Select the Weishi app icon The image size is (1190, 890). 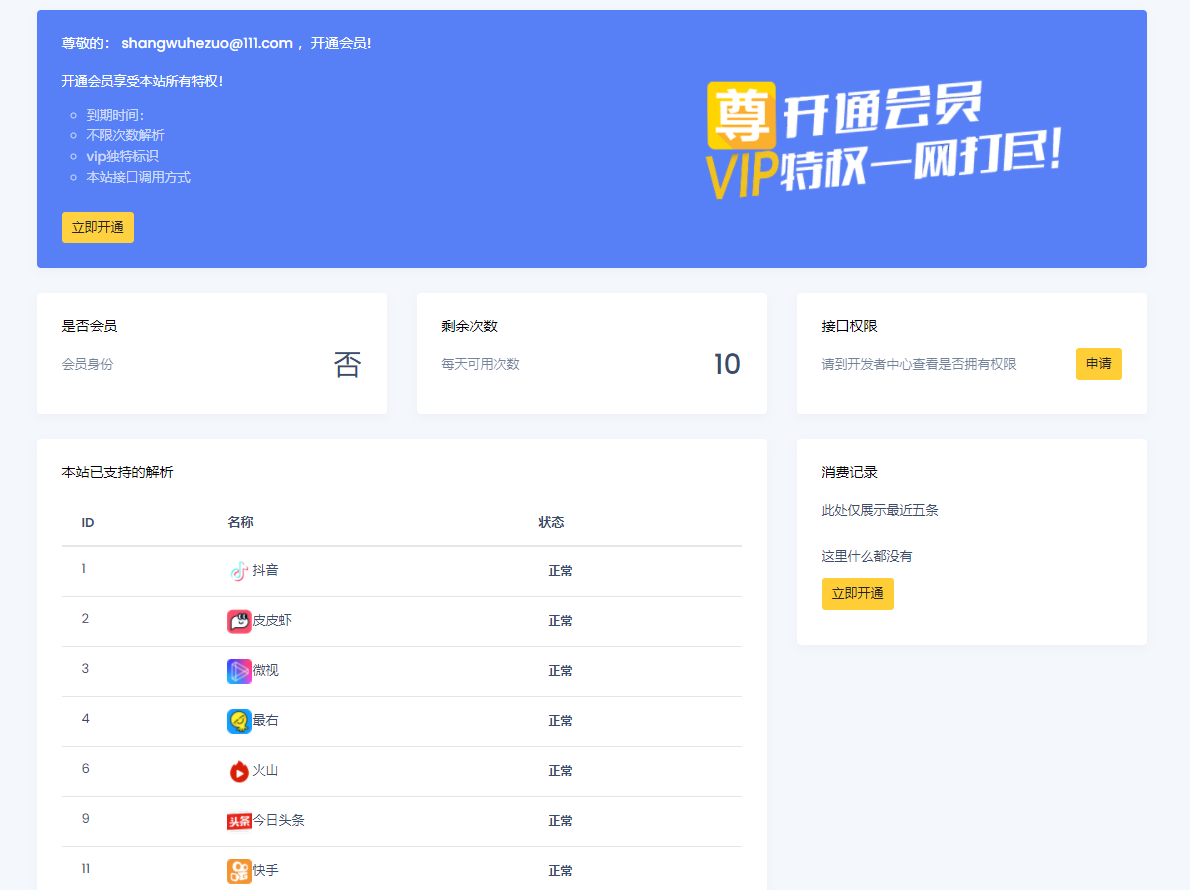pos(239,671)
